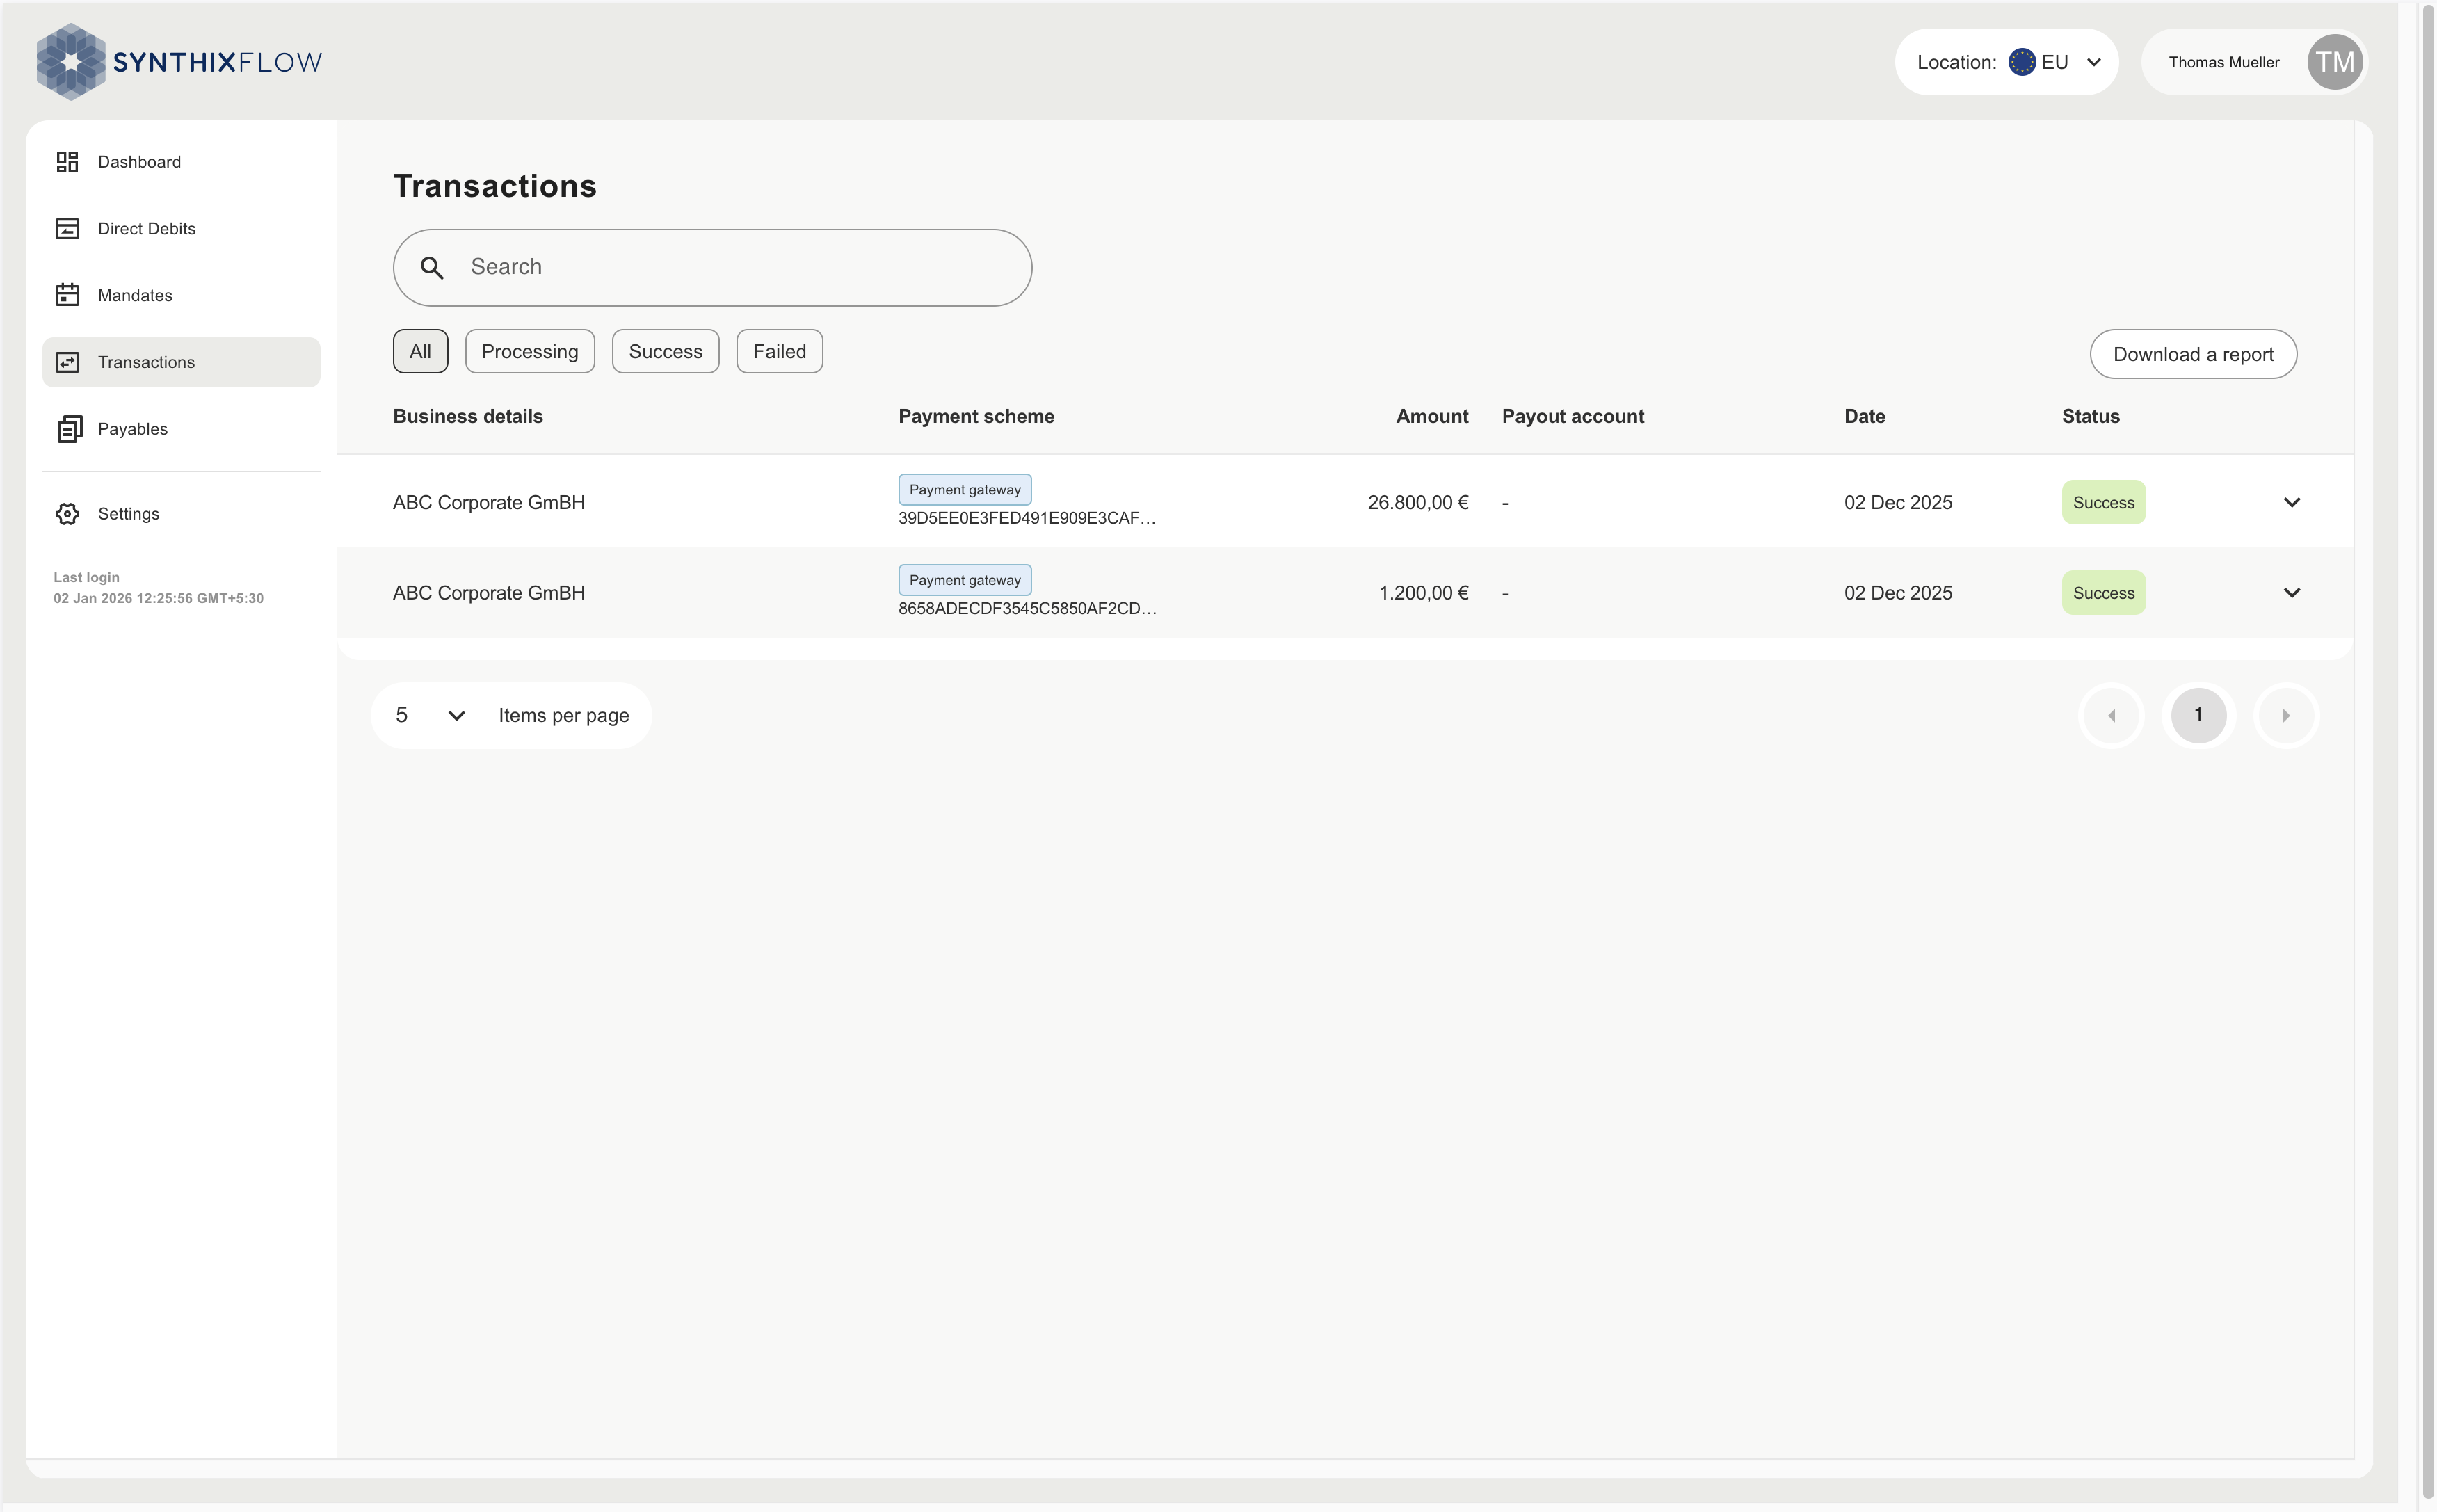Viewport: 2437px width, 1512px height.
Task: Click the Status column header
Action: pos(2090,416)
